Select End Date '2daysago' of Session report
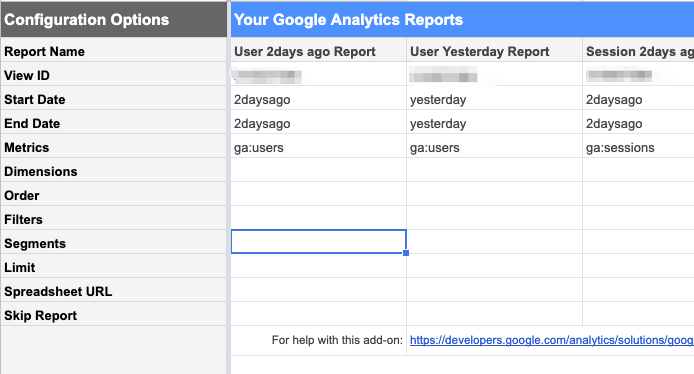694x374 pixels. click(638, 123)
